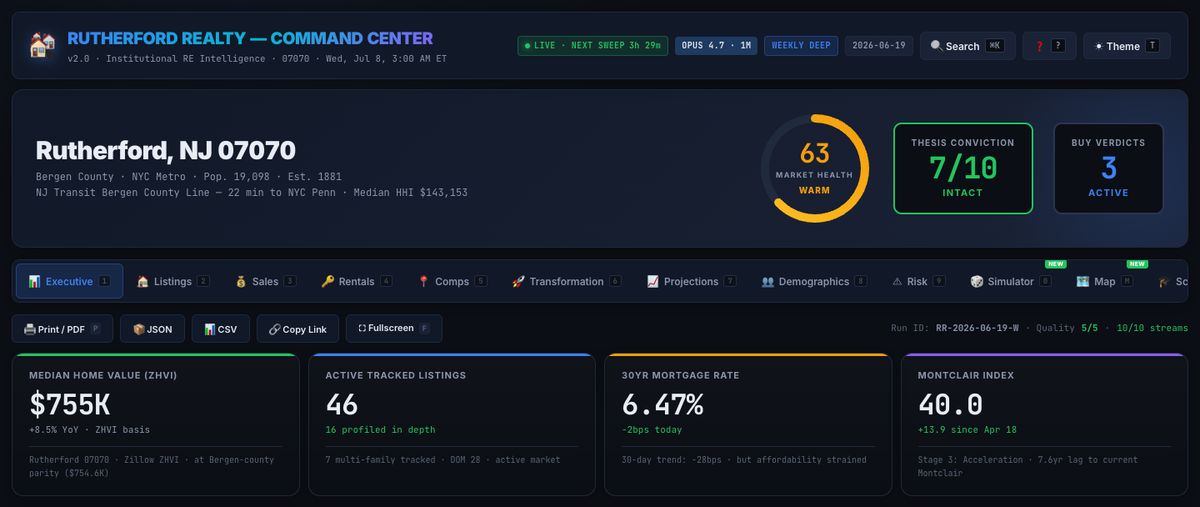Click Rutherford, NJ 07070 heading

(x=165, y=151)
